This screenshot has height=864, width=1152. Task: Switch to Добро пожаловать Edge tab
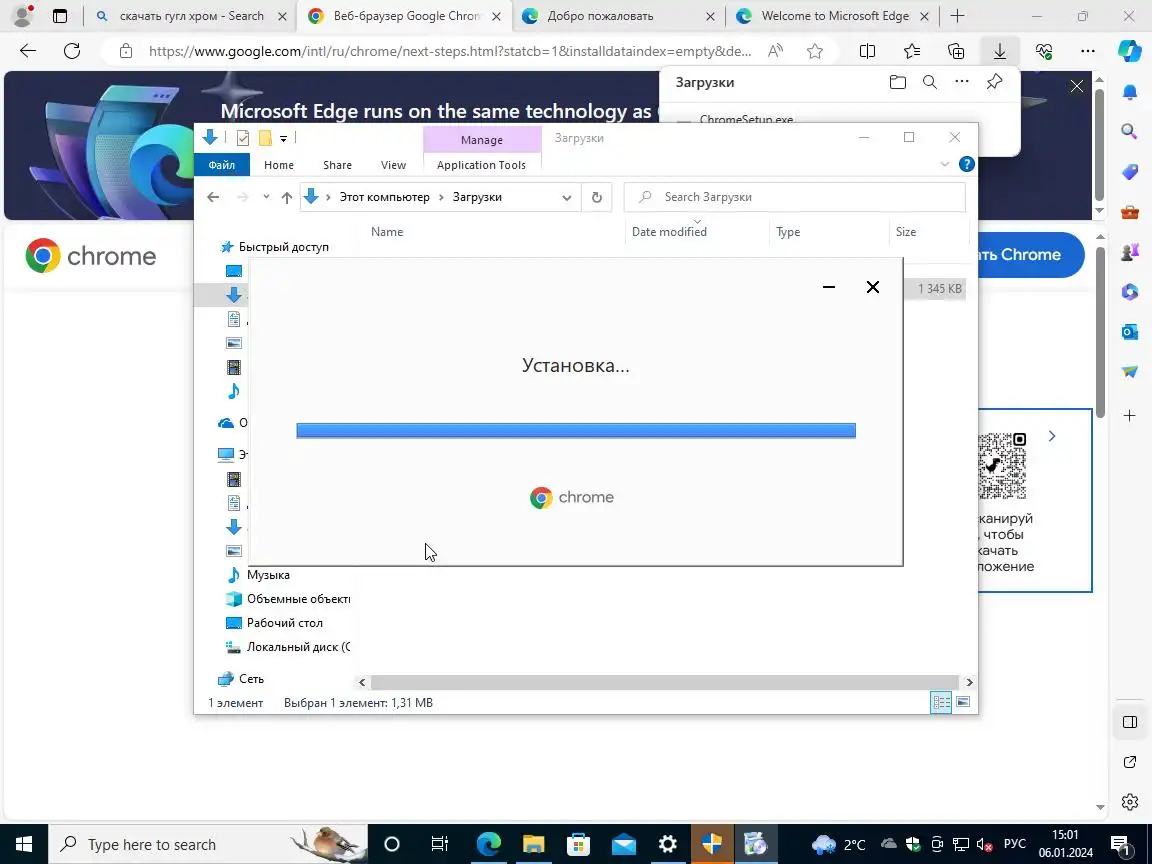[x=618, y=16]
